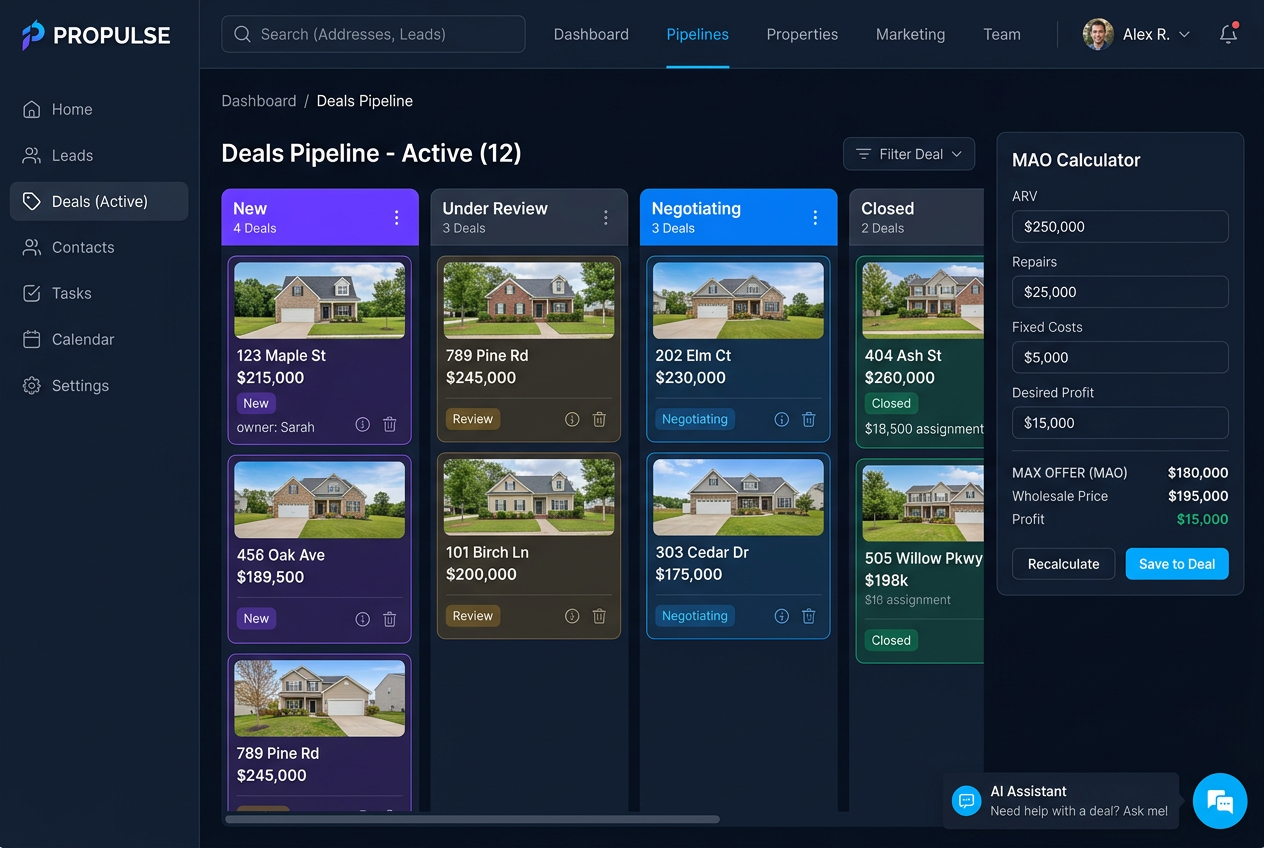The height and width of the screenshot is (848, 1264).
Task: Open Under Review column options menu
Action: click(x=606, y=217)
